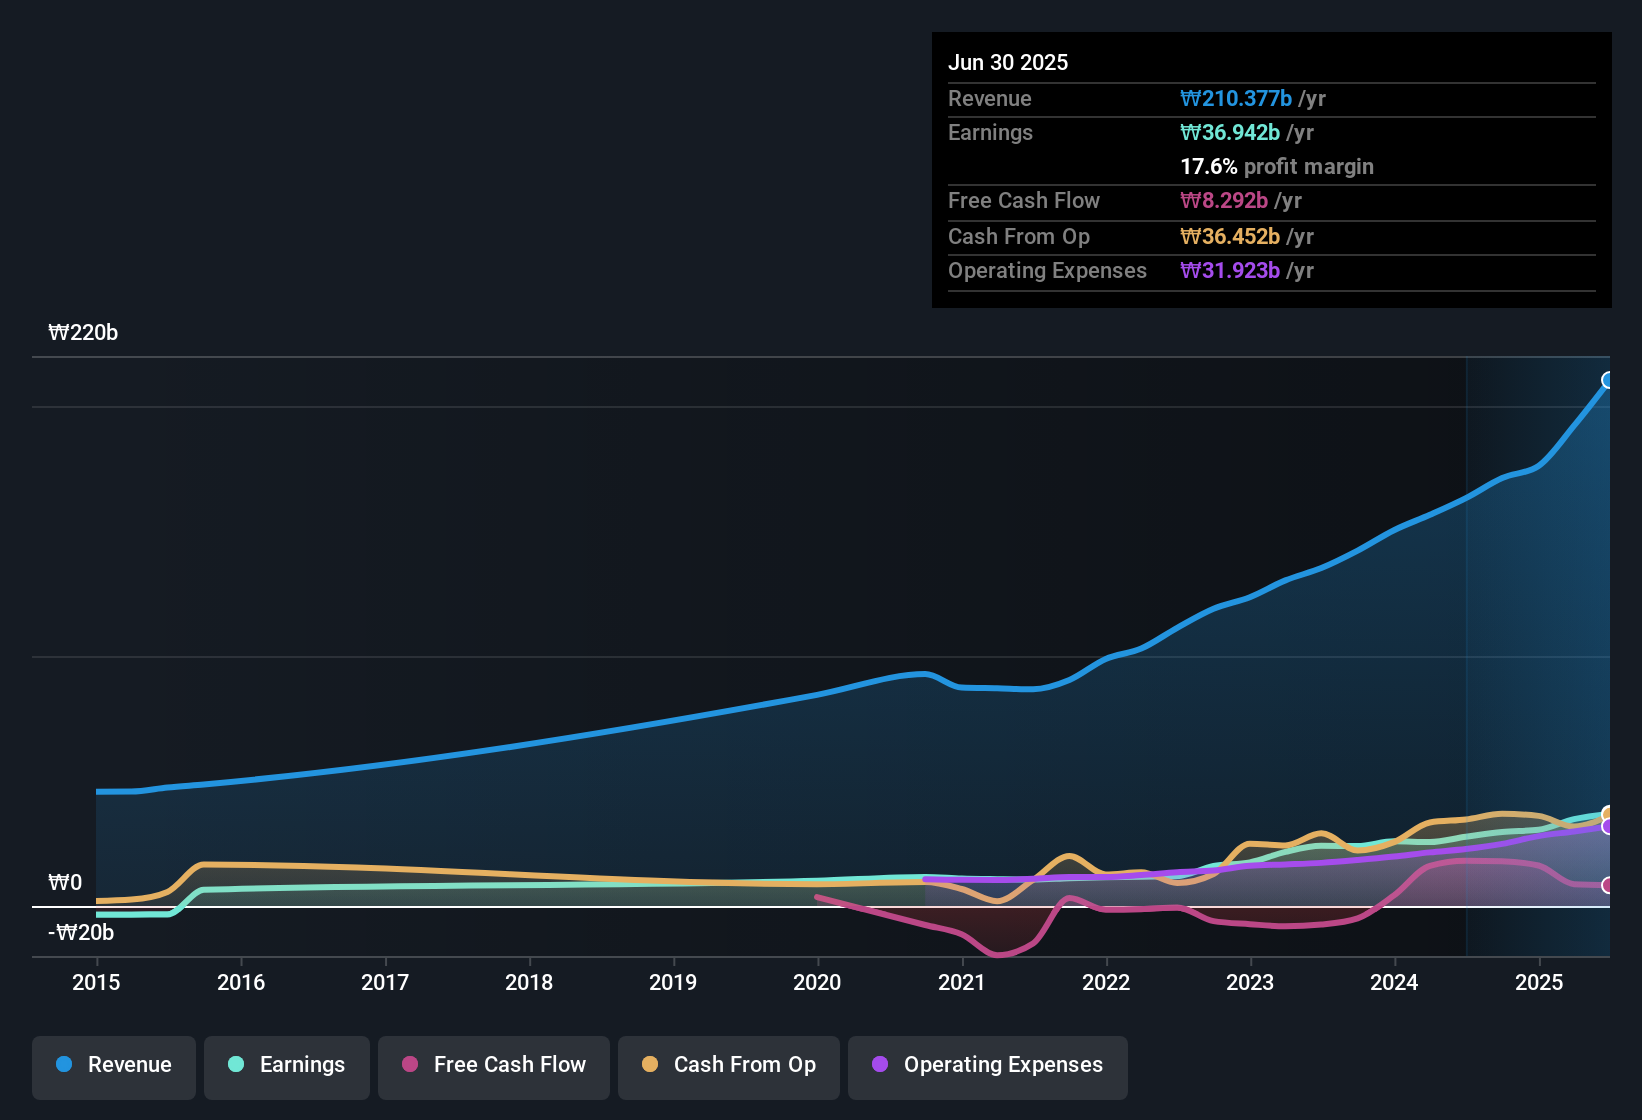Image resolution: width=1642 pixels, height=1120 pixels.
Task: Click the ₩210.377b revenue value
Action: [x=1237, y=98]
